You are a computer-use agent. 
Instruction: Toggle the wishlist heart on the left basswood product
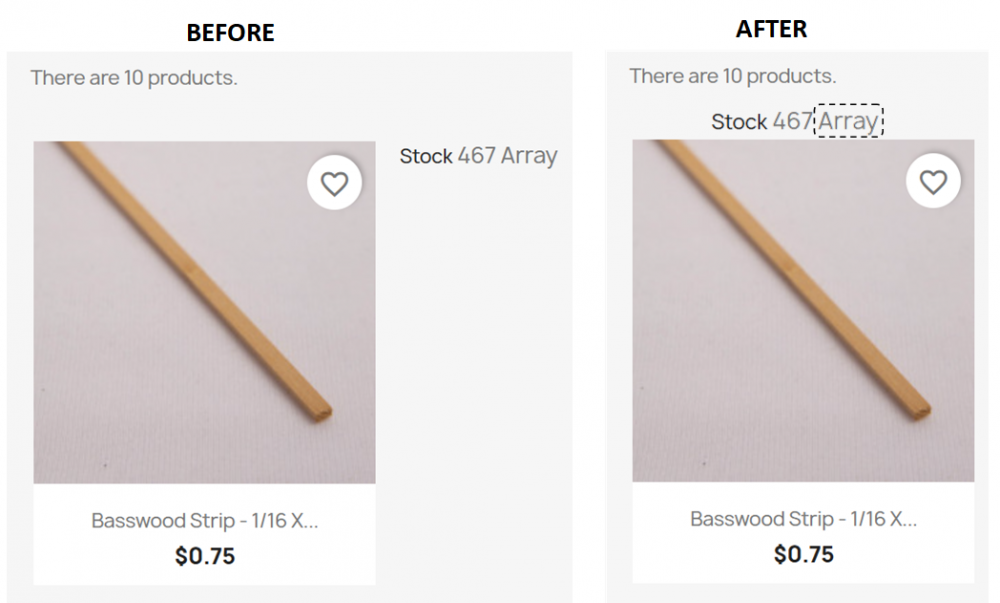pyautogui.click(x=335, y=181)
